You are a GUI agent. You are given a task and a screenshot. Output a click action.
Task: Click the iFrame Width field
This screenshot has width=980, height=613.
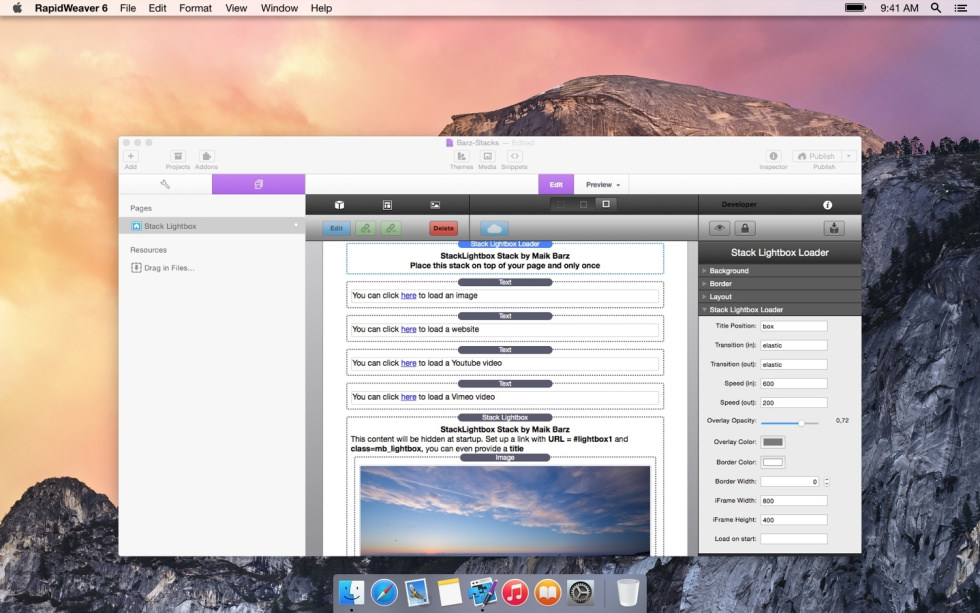(794, 501)
